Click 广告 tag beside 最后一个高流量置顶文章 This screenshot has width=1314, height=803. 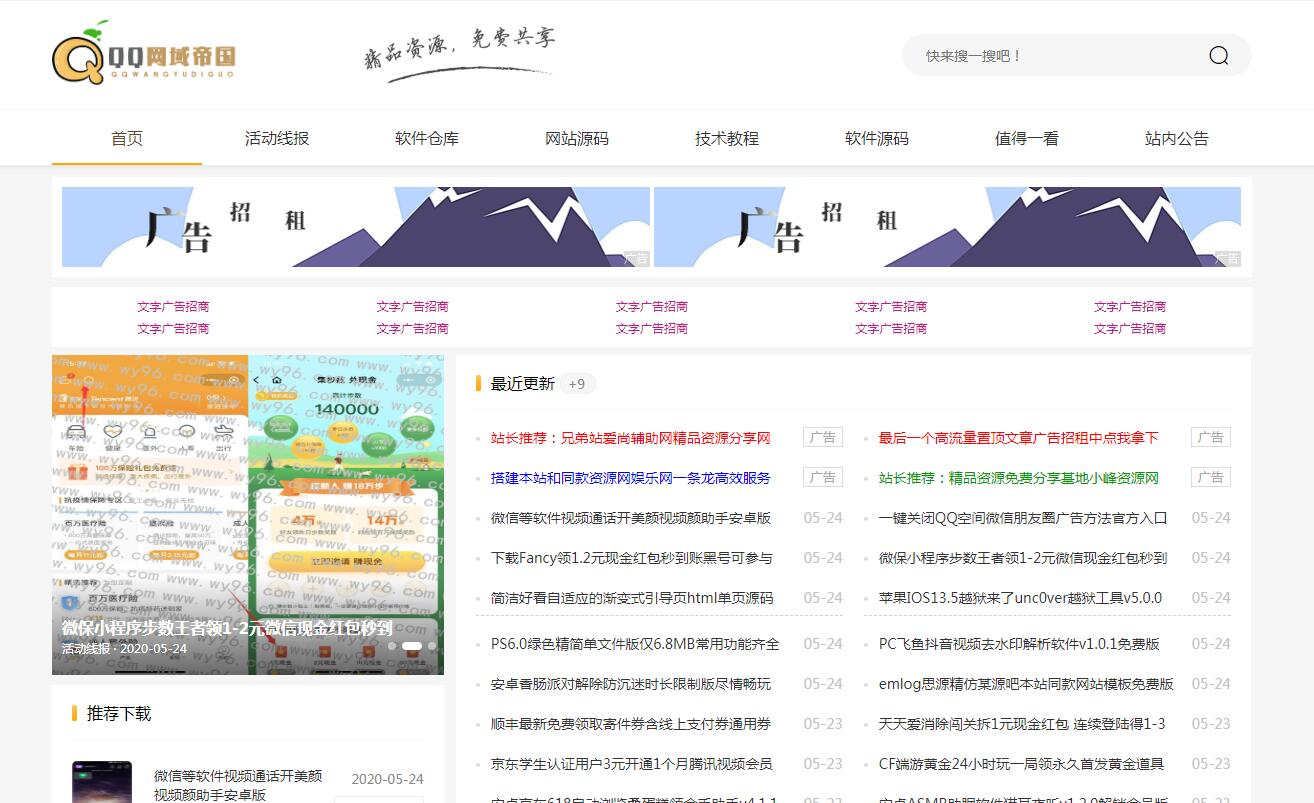tap(1210, 437)
